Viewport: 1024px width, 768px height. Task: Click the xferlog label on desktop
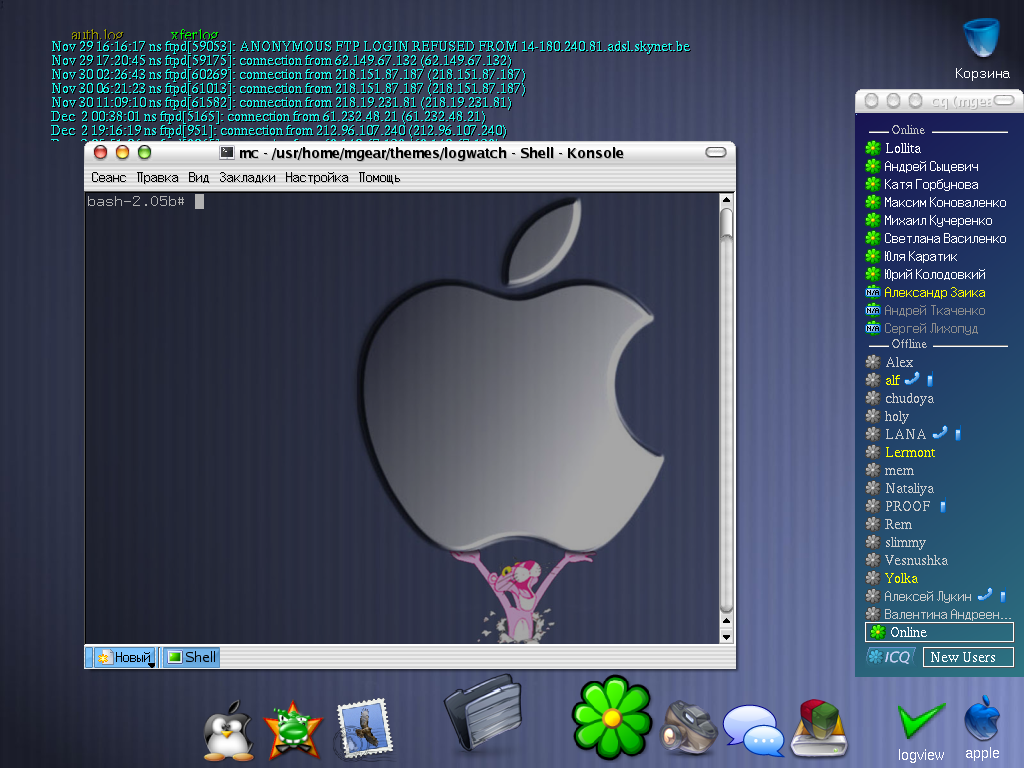click(194, 34)
